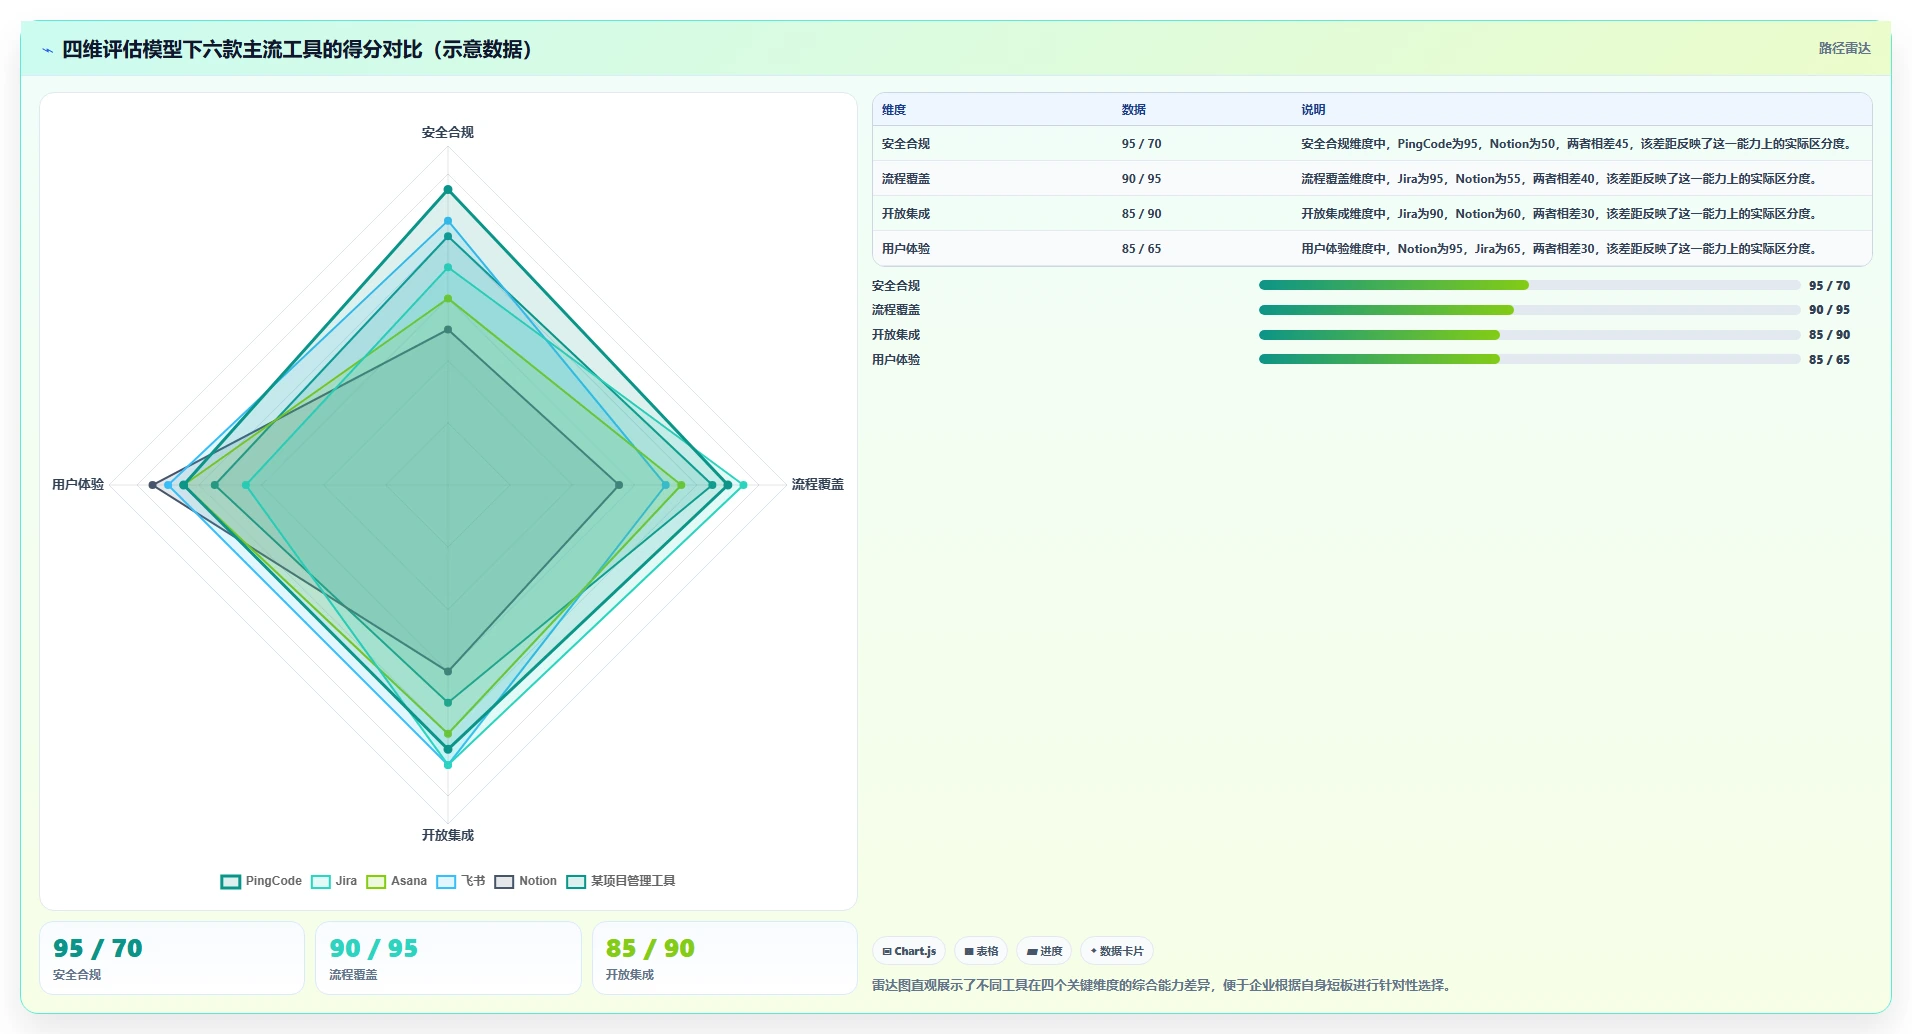Select the 用户体验 table row cell
Screen dimensions: 1912x1034
pyautogui.click(x=906, y=249)
